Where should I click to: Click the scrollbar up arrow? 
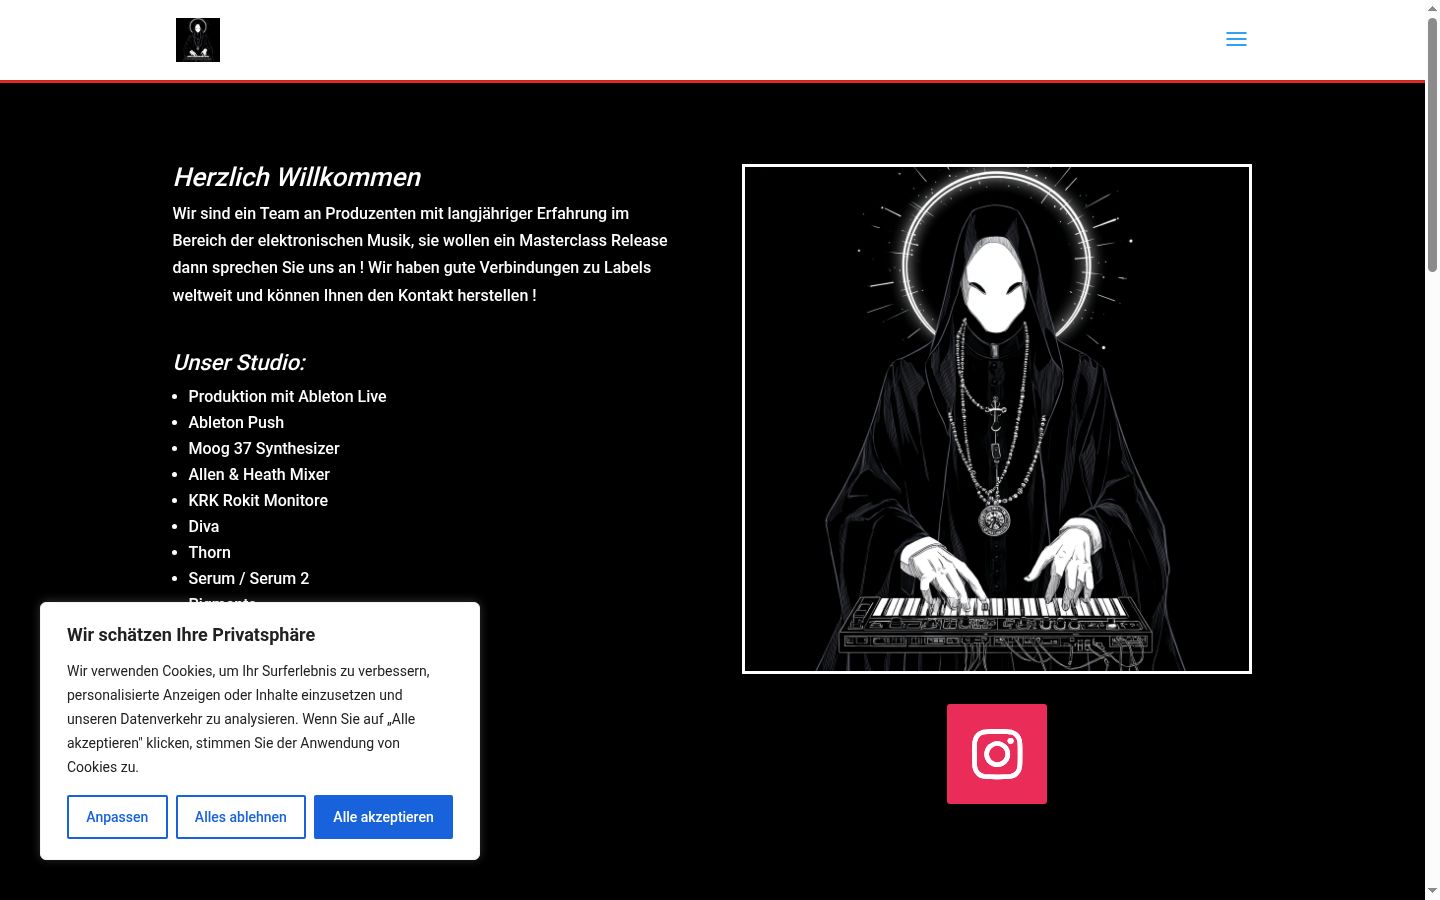[1432, 8]
